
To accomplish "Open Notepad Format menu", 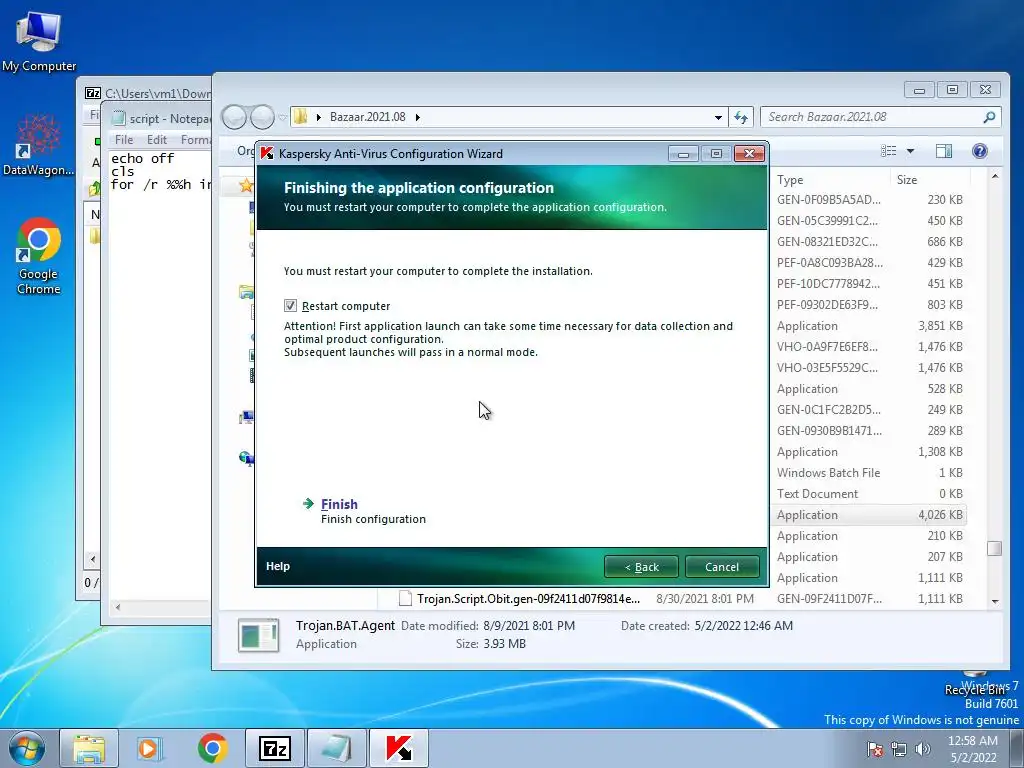I will point(195,140).
